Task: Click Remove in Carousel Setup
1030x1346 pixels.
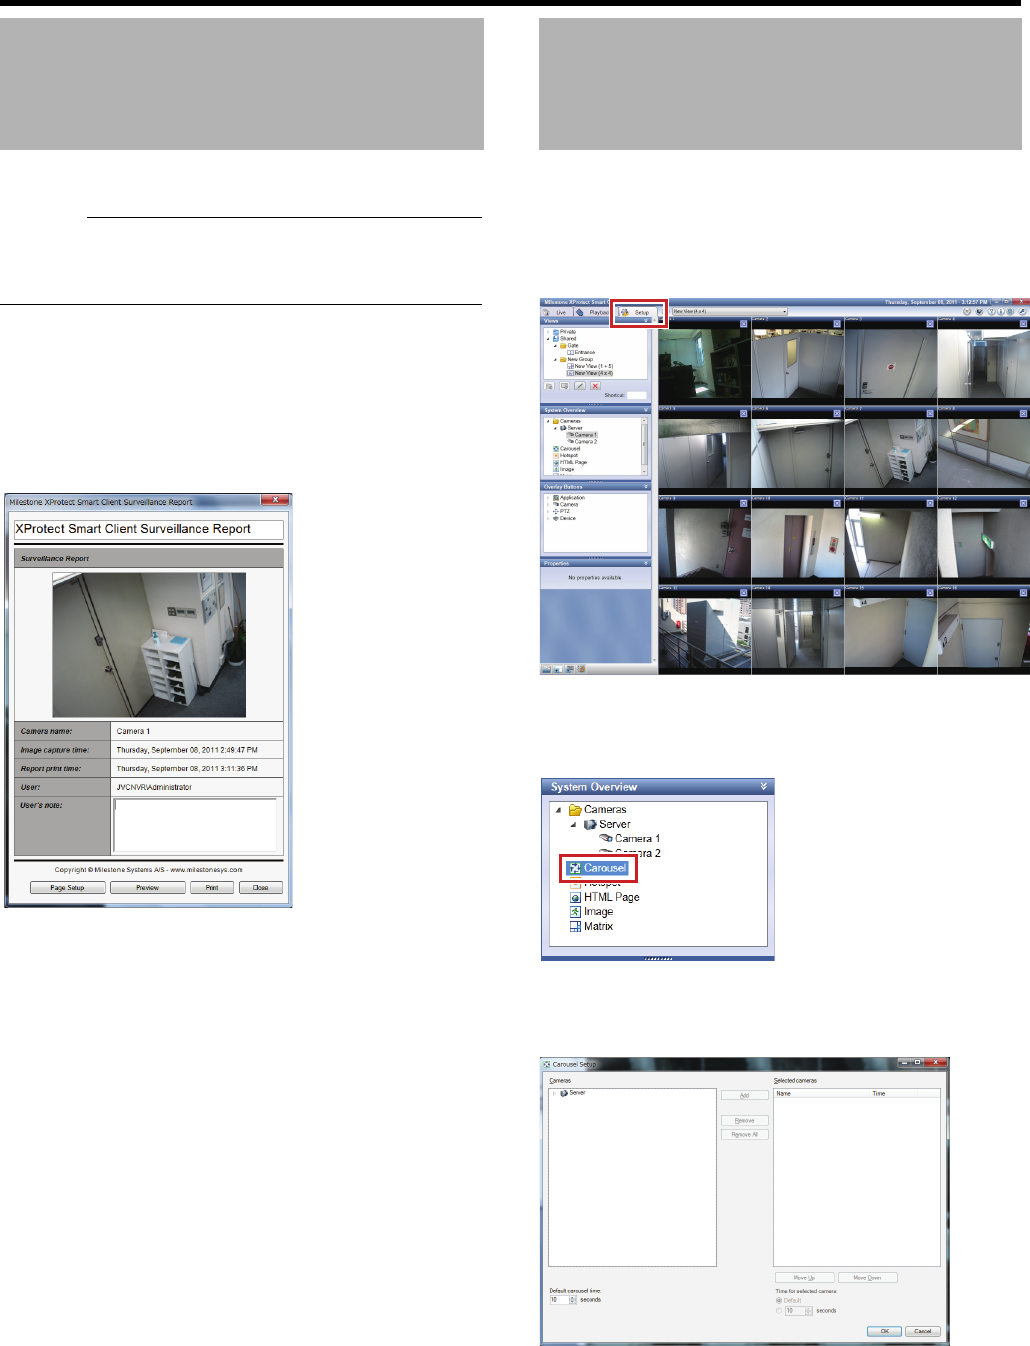Action: (x=745, y=1121)
